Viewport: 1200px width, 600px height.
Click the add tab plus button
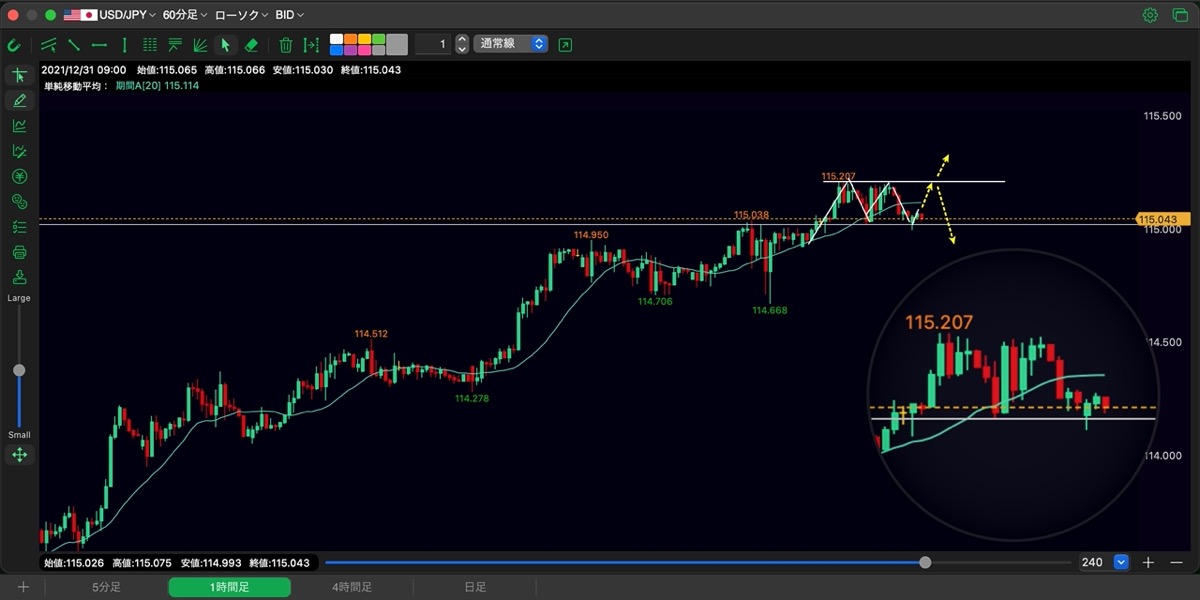coord(23,587)
